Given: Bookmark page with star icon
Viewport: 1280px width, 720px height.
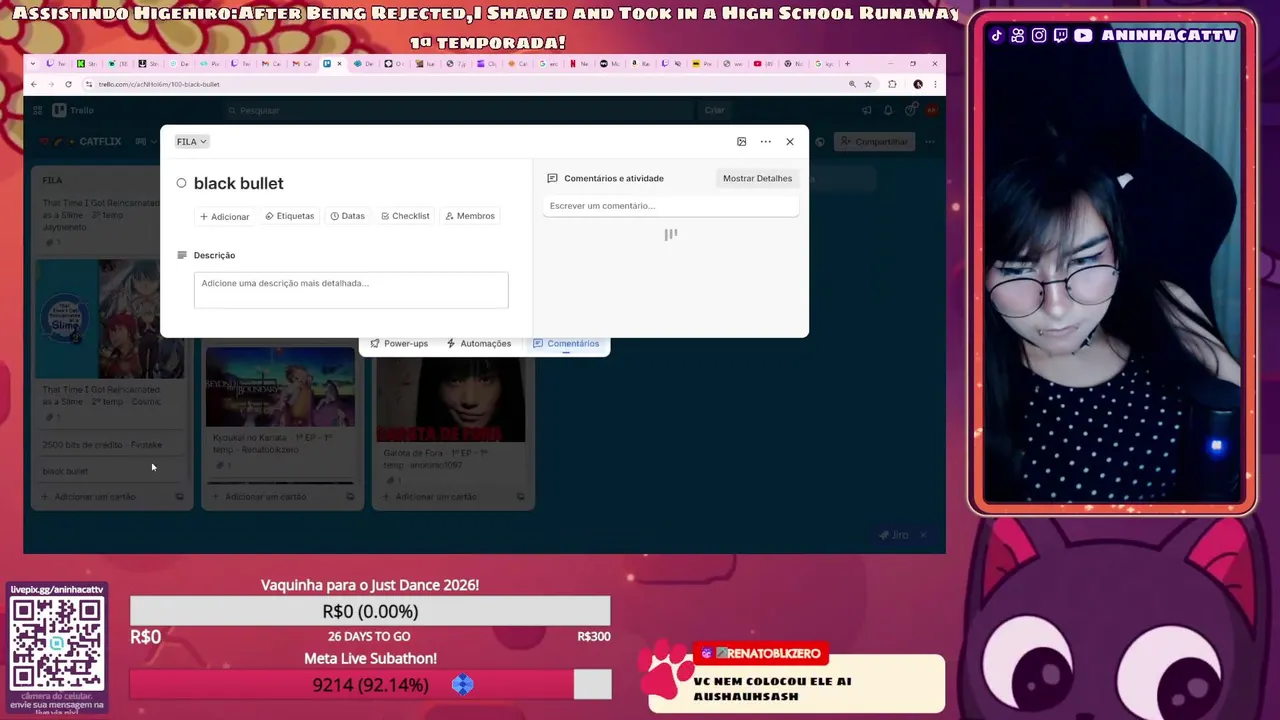Looking at the screenshot, I should (868, 84).
